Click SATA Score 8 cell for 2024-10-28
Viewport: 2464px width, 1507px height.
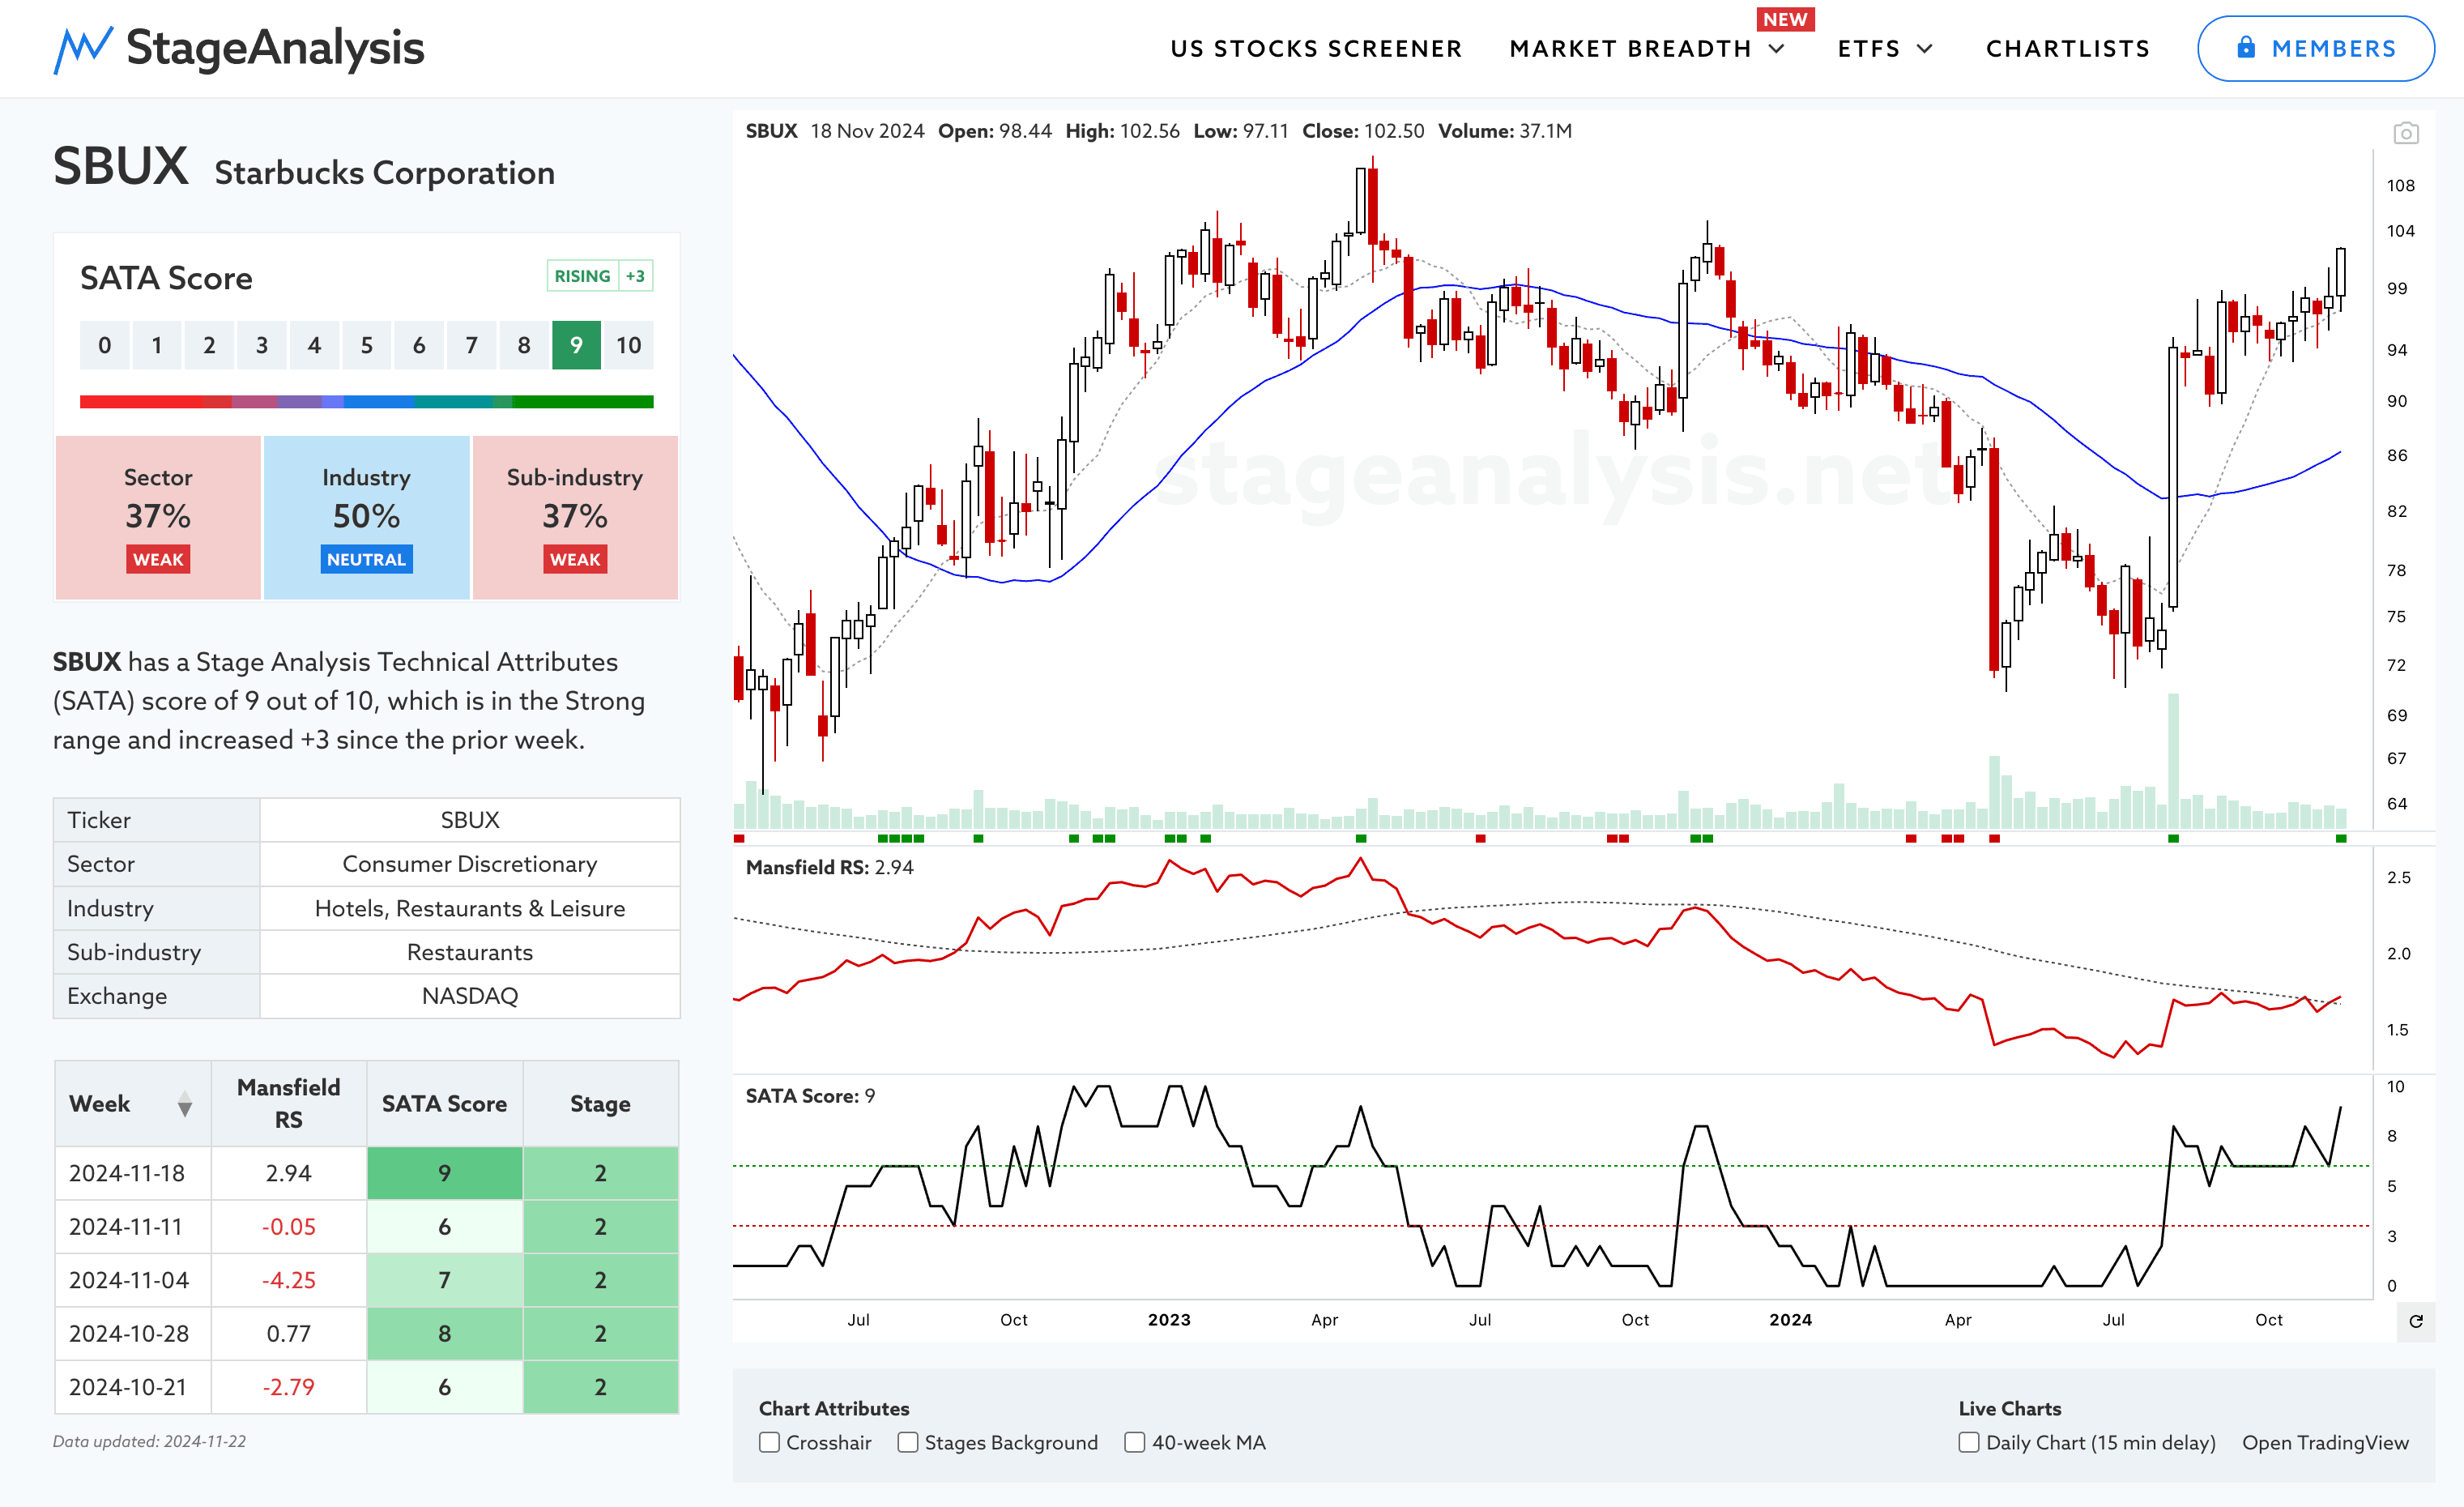tap(444, 1334)
